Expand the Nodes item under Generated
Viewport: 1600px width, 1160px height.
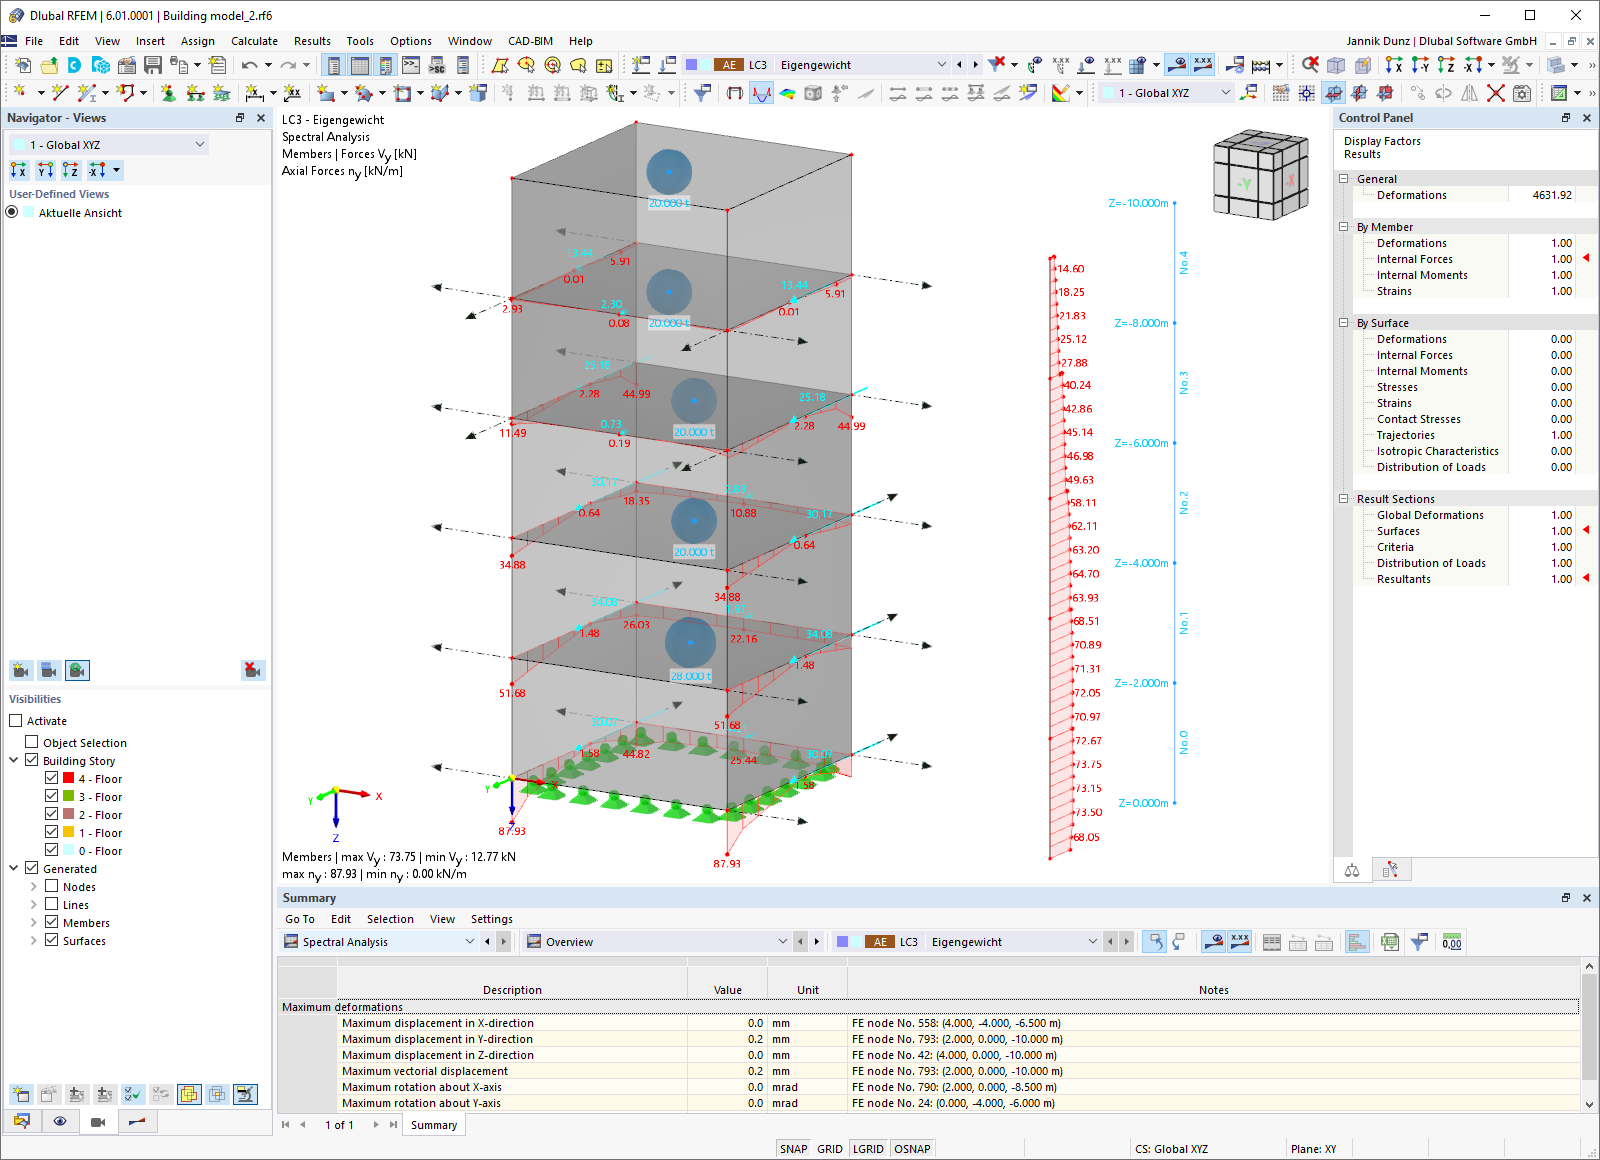tap(35, 886)
